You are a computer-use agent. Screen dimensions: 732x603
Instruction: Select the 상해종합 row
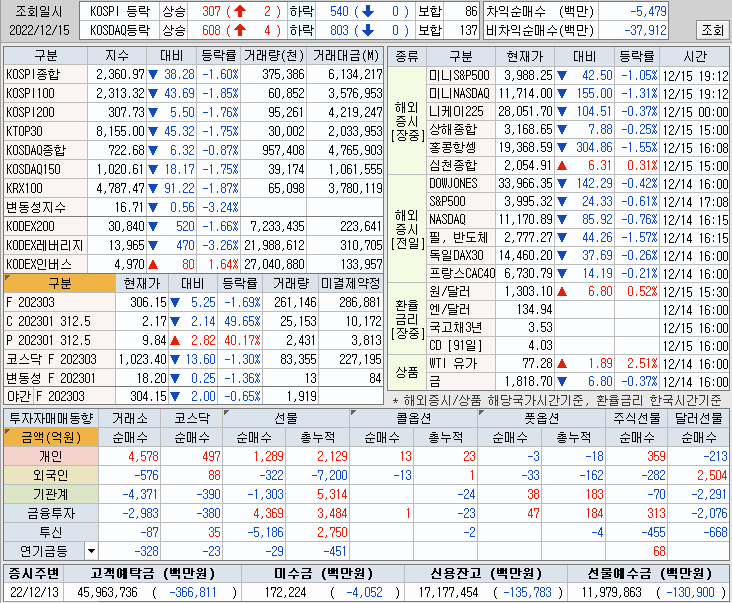(x=578, y=130)
